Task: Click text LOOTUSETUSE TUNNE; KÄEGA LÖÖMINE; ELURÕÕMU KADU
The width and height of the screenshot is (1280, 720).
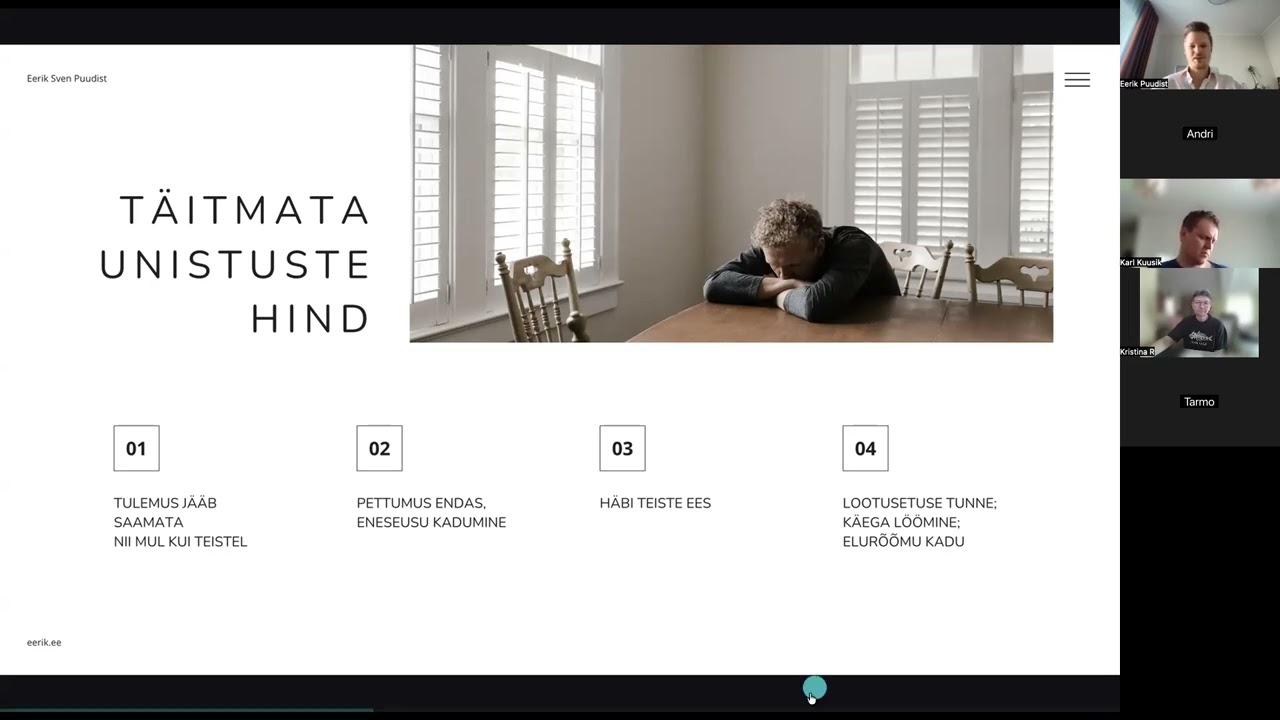Action: [x=919, y=522]
